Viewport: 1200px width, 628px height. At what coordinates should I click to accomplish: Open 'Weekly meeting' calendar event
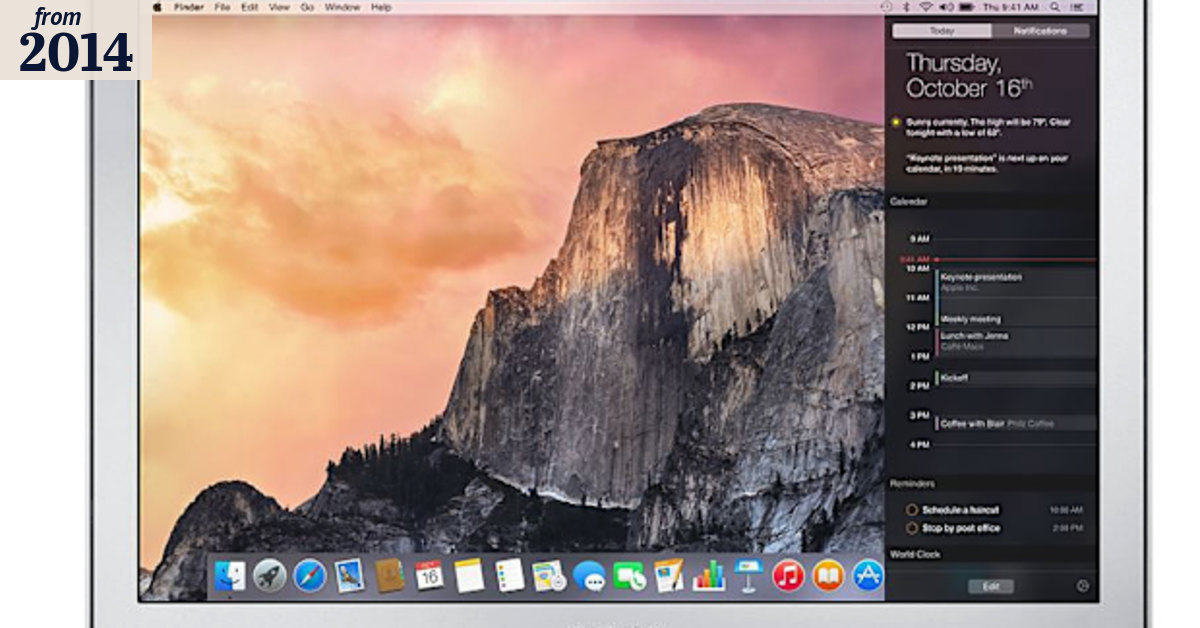1016,319
